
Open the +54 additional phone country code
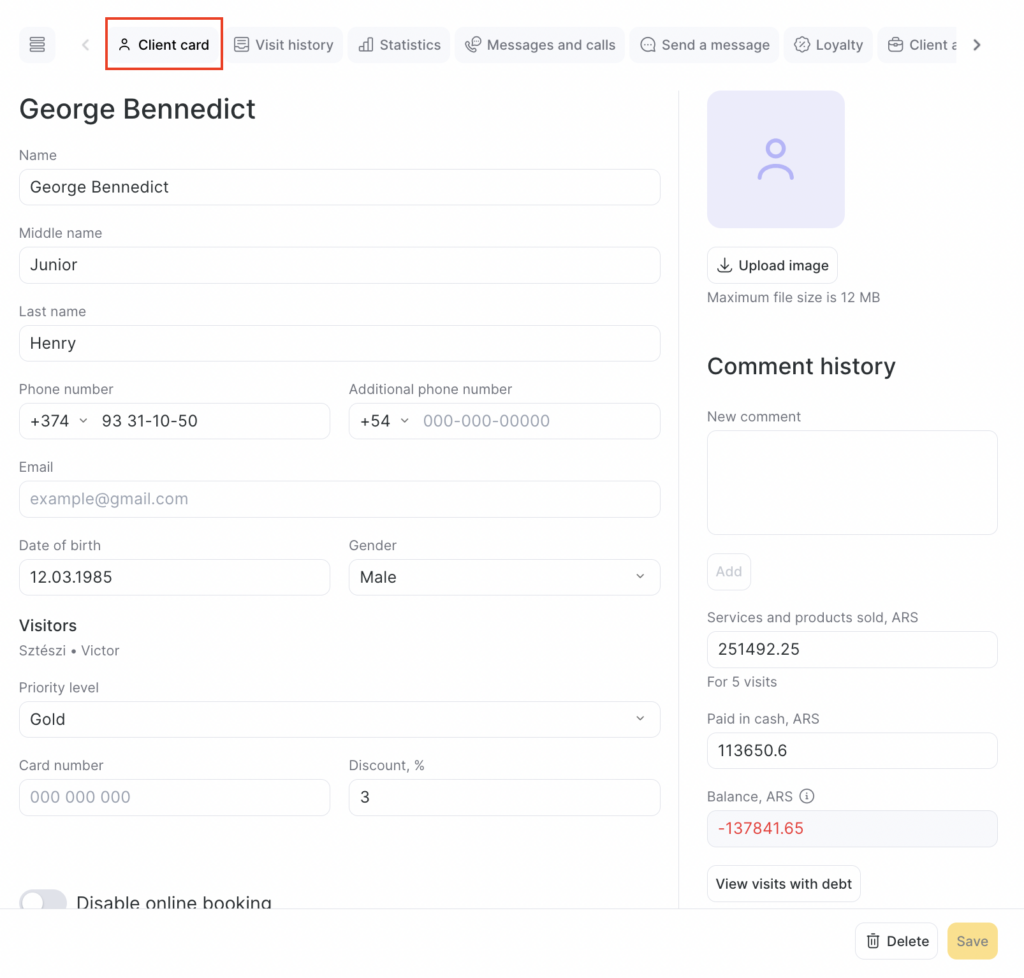385,421
